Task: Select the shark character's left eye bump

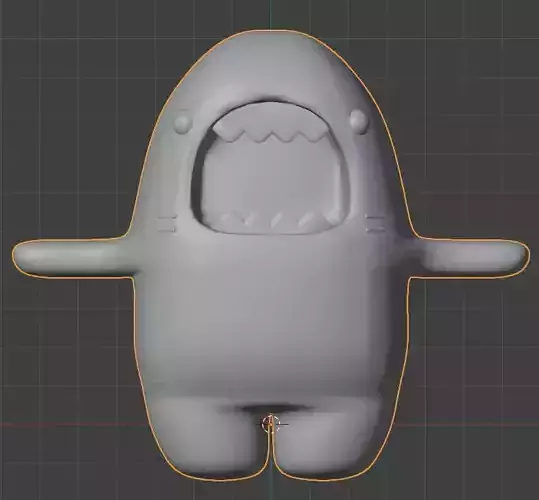Action: (x=183, y=123)
